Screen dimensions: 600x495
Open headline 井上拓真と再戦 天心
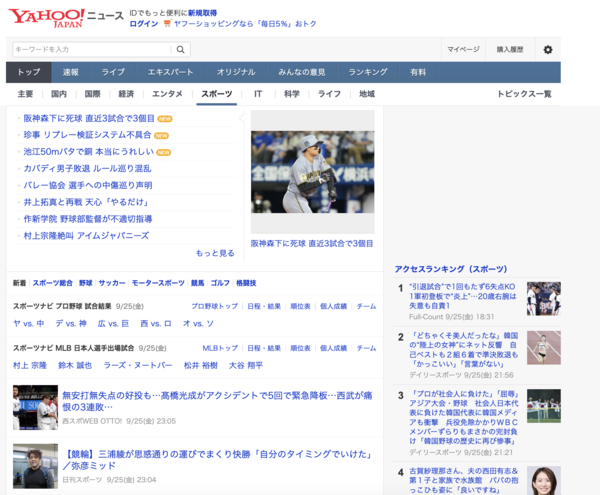tap(86, 202)
